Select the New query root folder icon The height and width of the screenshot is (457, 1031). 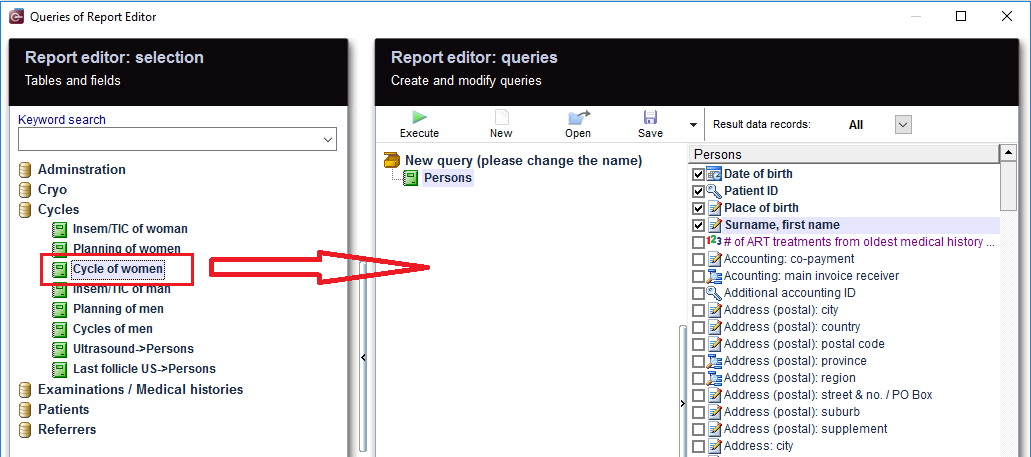392,160
